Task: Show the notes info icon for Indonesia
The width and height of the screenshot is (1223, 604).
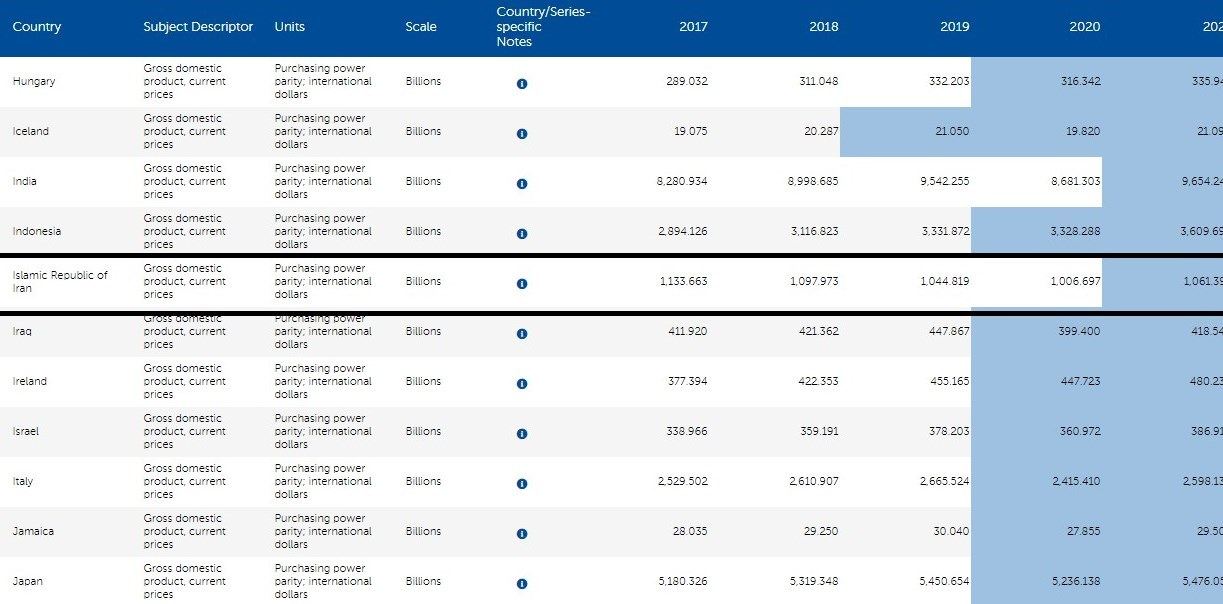Action: tap(522, 234)
